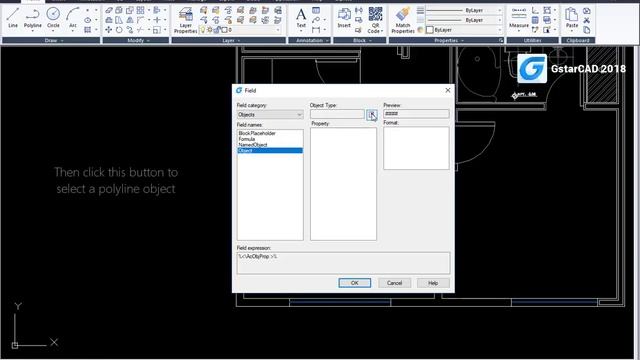Click the calculator icon in Utilities panel
The image size is (640, 360).
pyautogui.click(x=535, y=20)
